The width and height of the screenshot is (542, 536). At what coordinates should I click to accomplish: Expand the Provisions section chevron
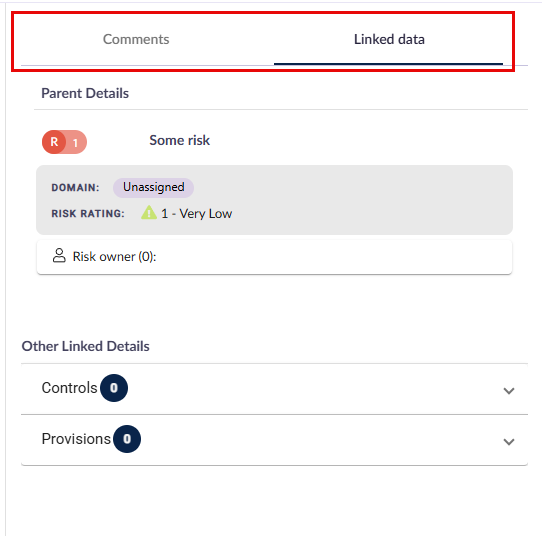(509, 442)
